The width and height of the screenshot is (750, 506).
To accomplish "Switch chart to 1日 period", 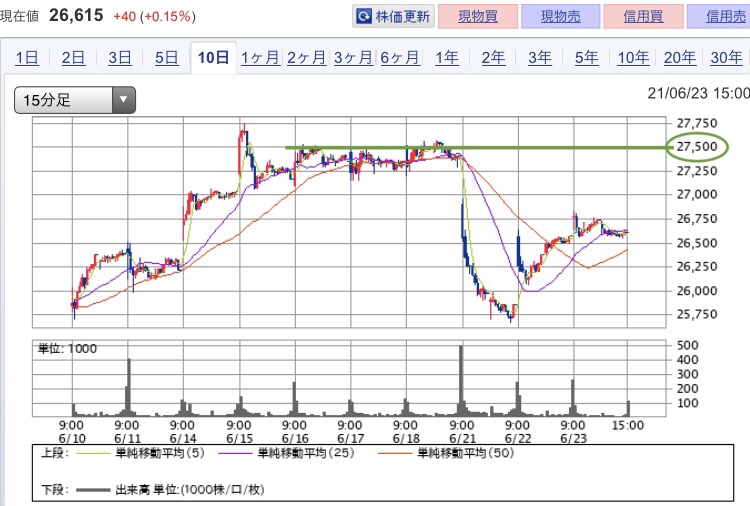I will click(27, 58).
